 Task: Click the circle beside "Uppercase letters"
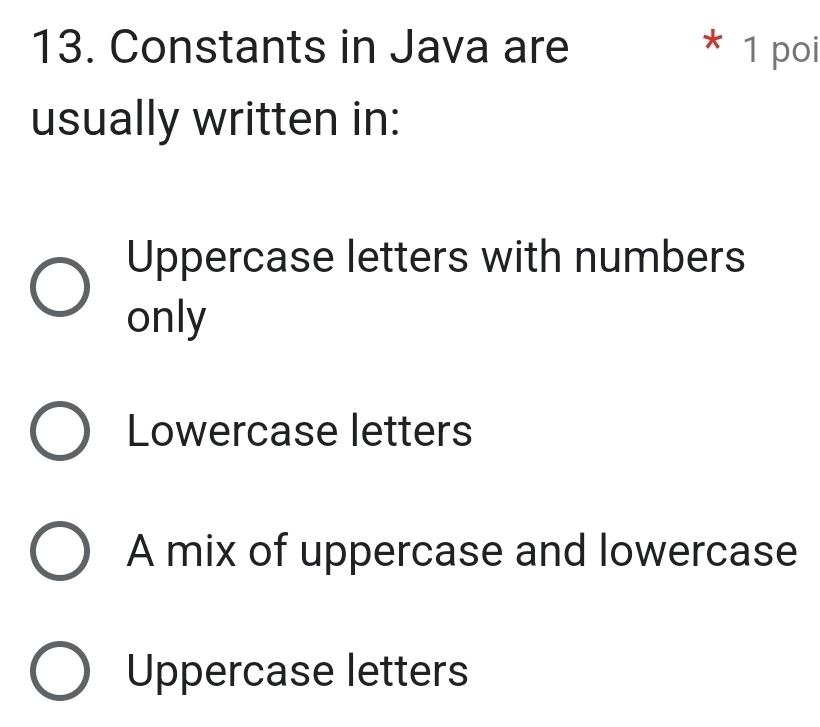click(60, 672)
